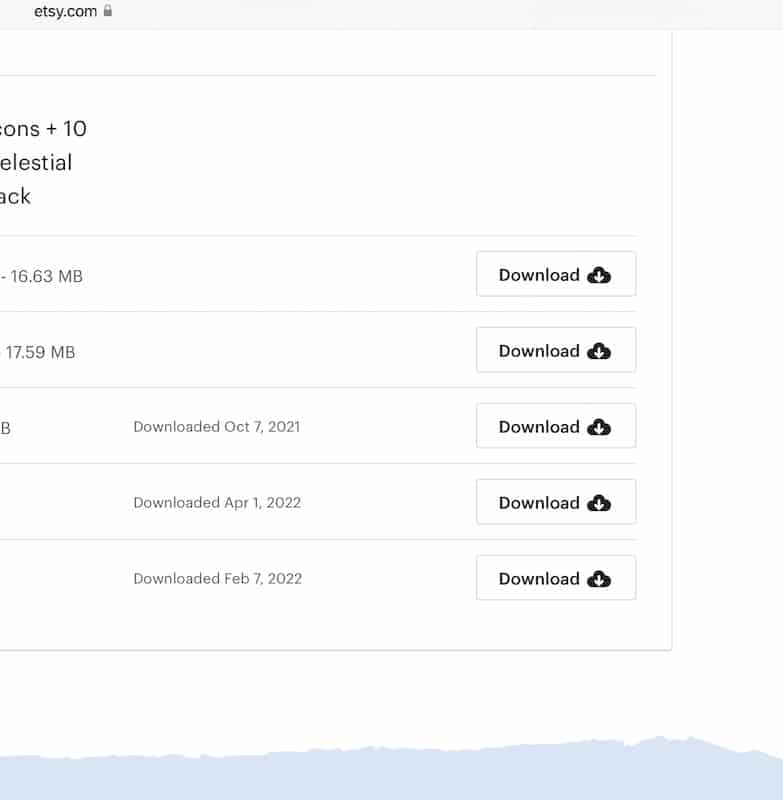Click the partial "B" size text in third row
Viewport: 783px width, 800px height.
(x=5, y=428)
